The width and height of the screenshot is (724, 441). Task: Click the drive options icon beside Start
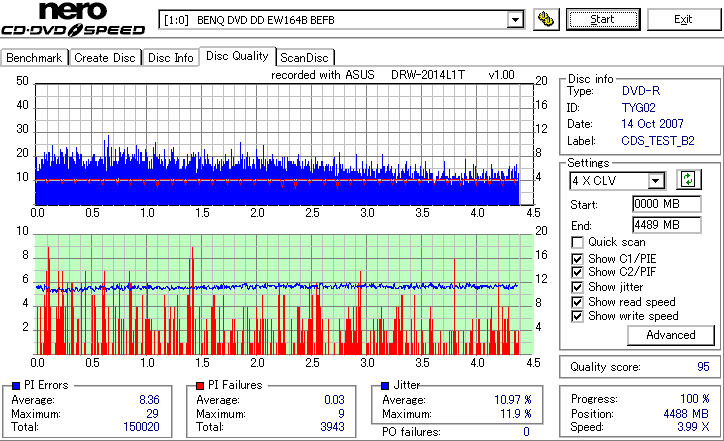pyautogui.click(x=546, y=20)
